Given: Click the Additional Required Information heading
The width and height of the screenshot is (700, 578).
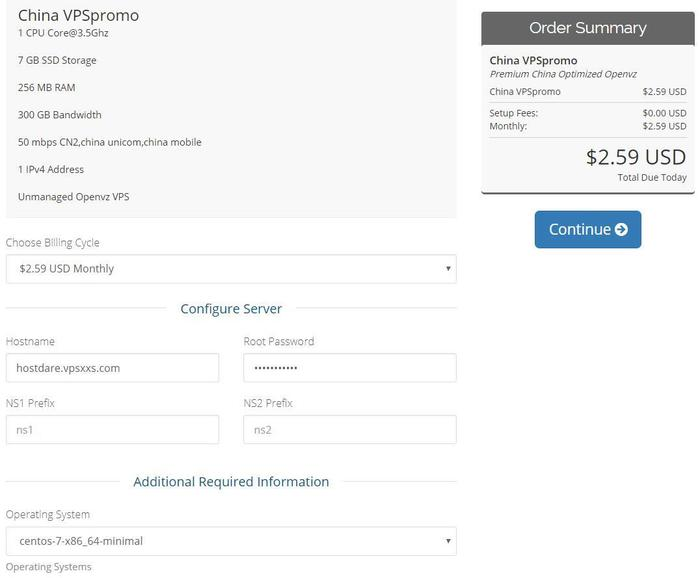Looking at the screenshot, I should point(231,482).
